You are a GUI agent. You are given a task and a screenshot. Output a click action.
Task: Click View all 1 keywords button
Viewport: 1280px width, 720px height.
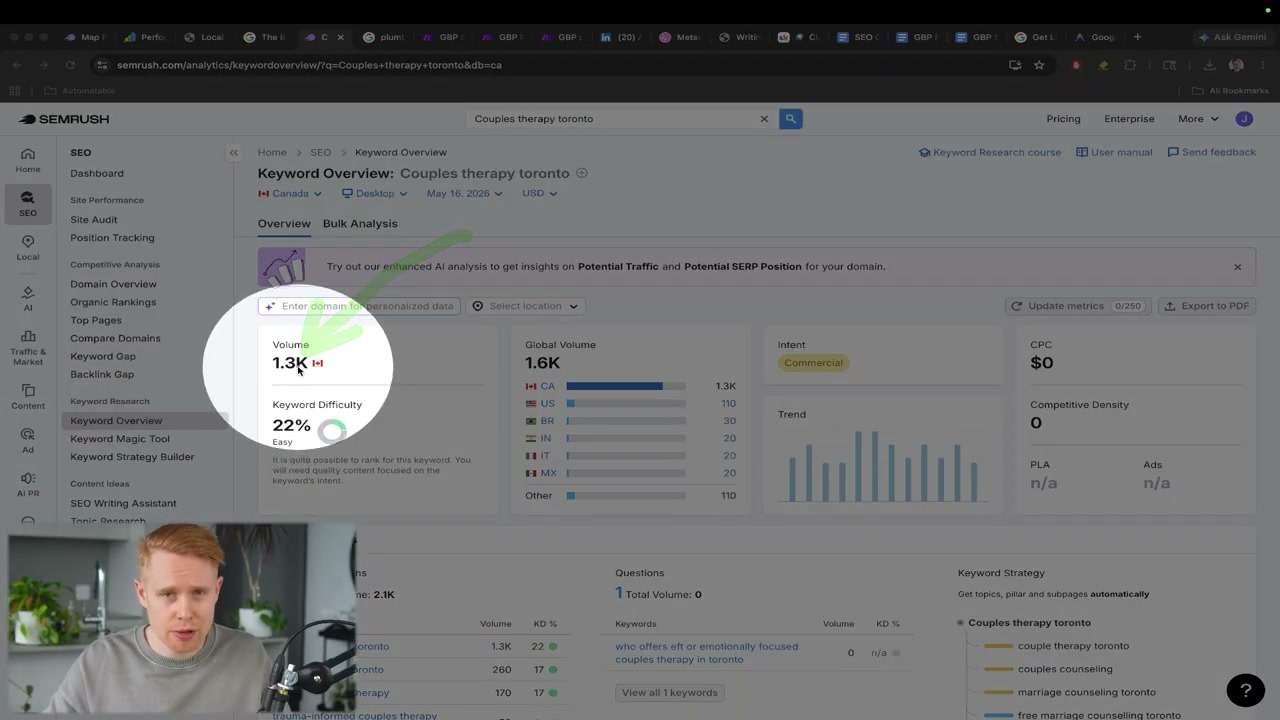(x=670, y=692)
